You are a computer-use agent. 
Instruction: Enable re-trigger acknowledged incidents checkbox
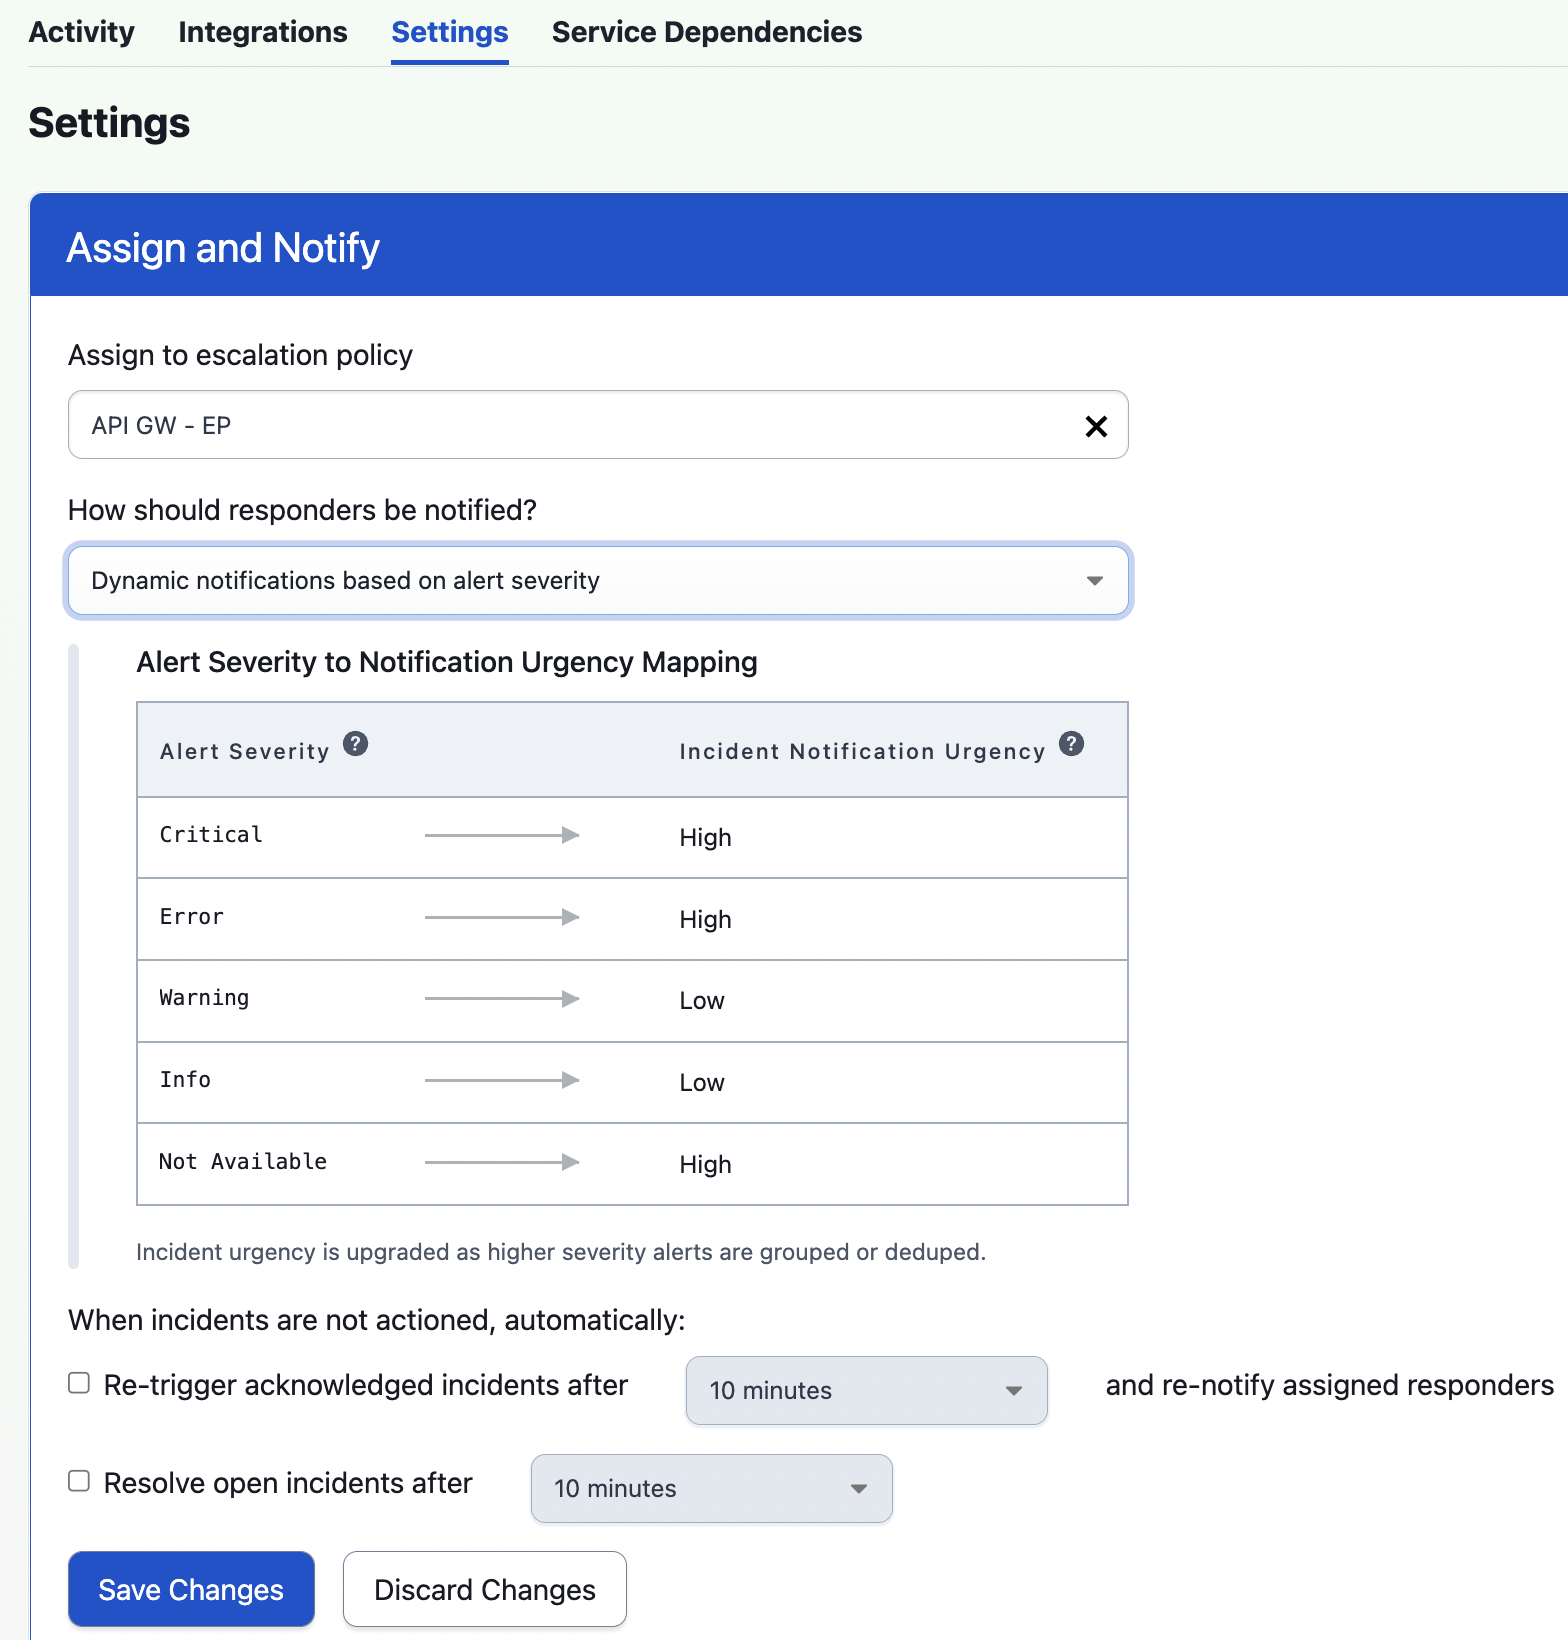(79, 1383)
